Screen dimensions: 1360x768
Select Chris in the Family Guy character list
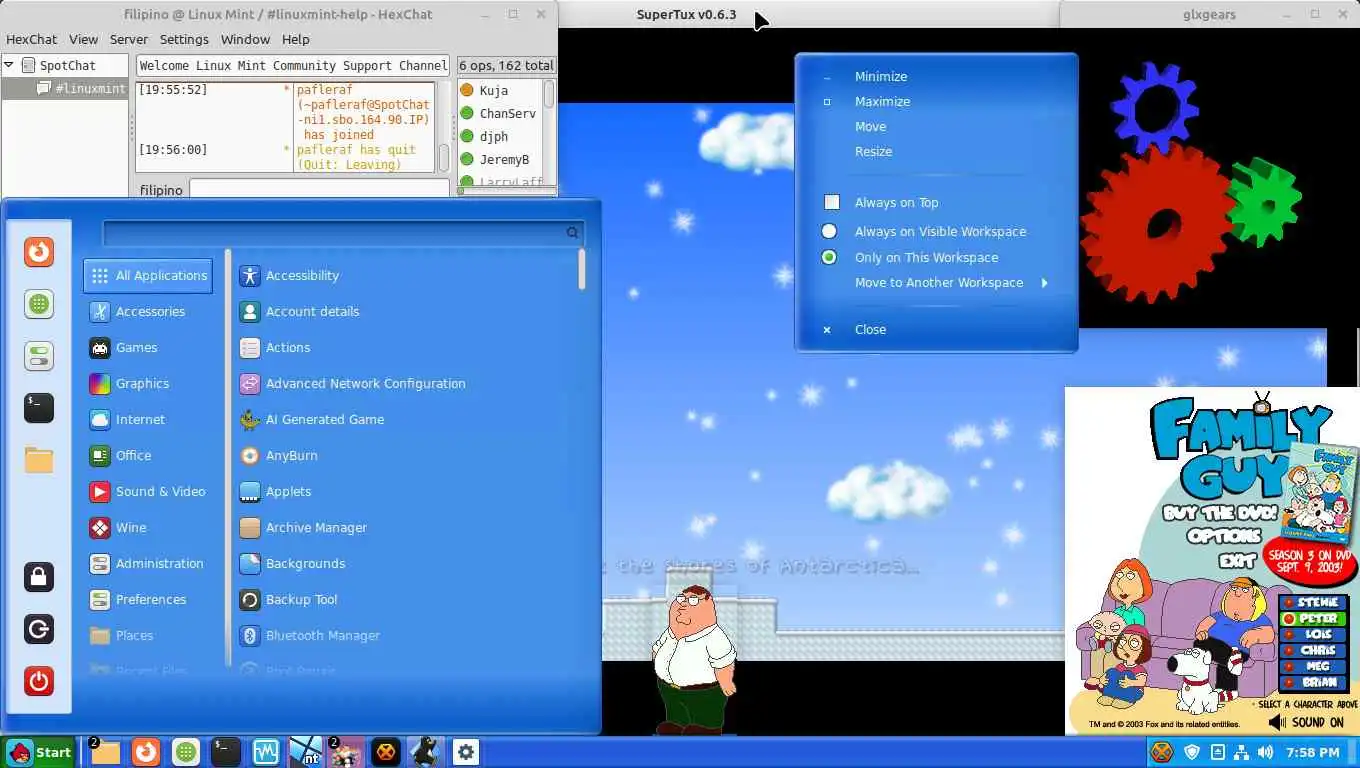[1311, 650]
